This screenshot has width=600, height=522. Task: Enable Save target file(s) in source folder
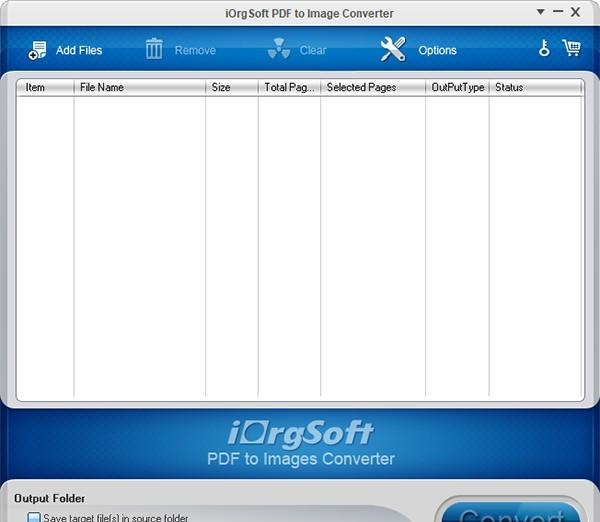[x=34, y=517]
